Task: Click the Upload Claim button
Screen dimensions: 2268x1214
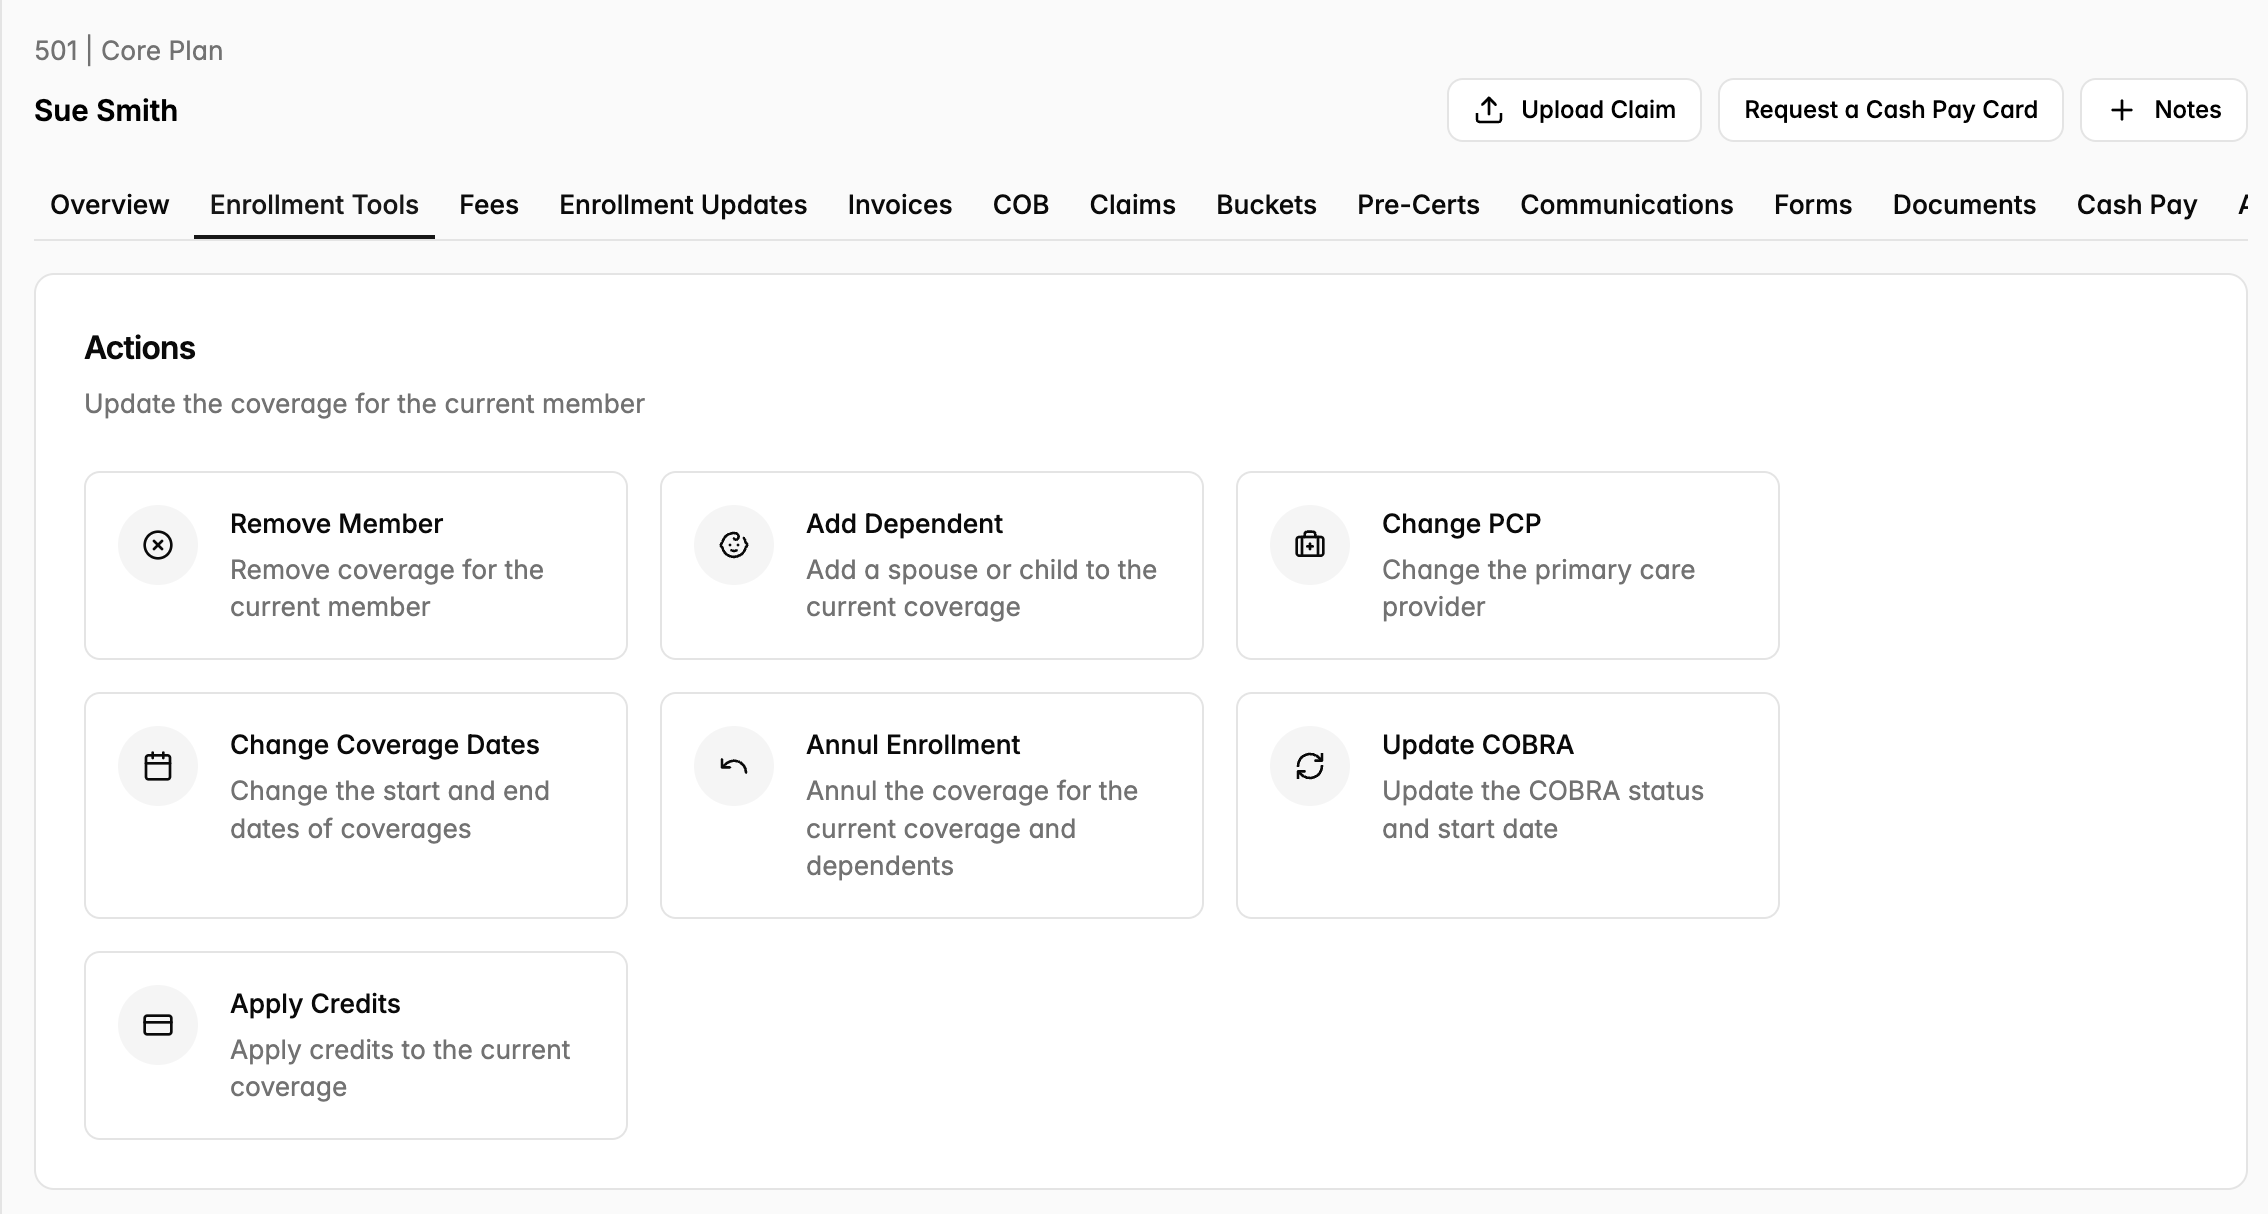Action: (x=1574, y=110)
